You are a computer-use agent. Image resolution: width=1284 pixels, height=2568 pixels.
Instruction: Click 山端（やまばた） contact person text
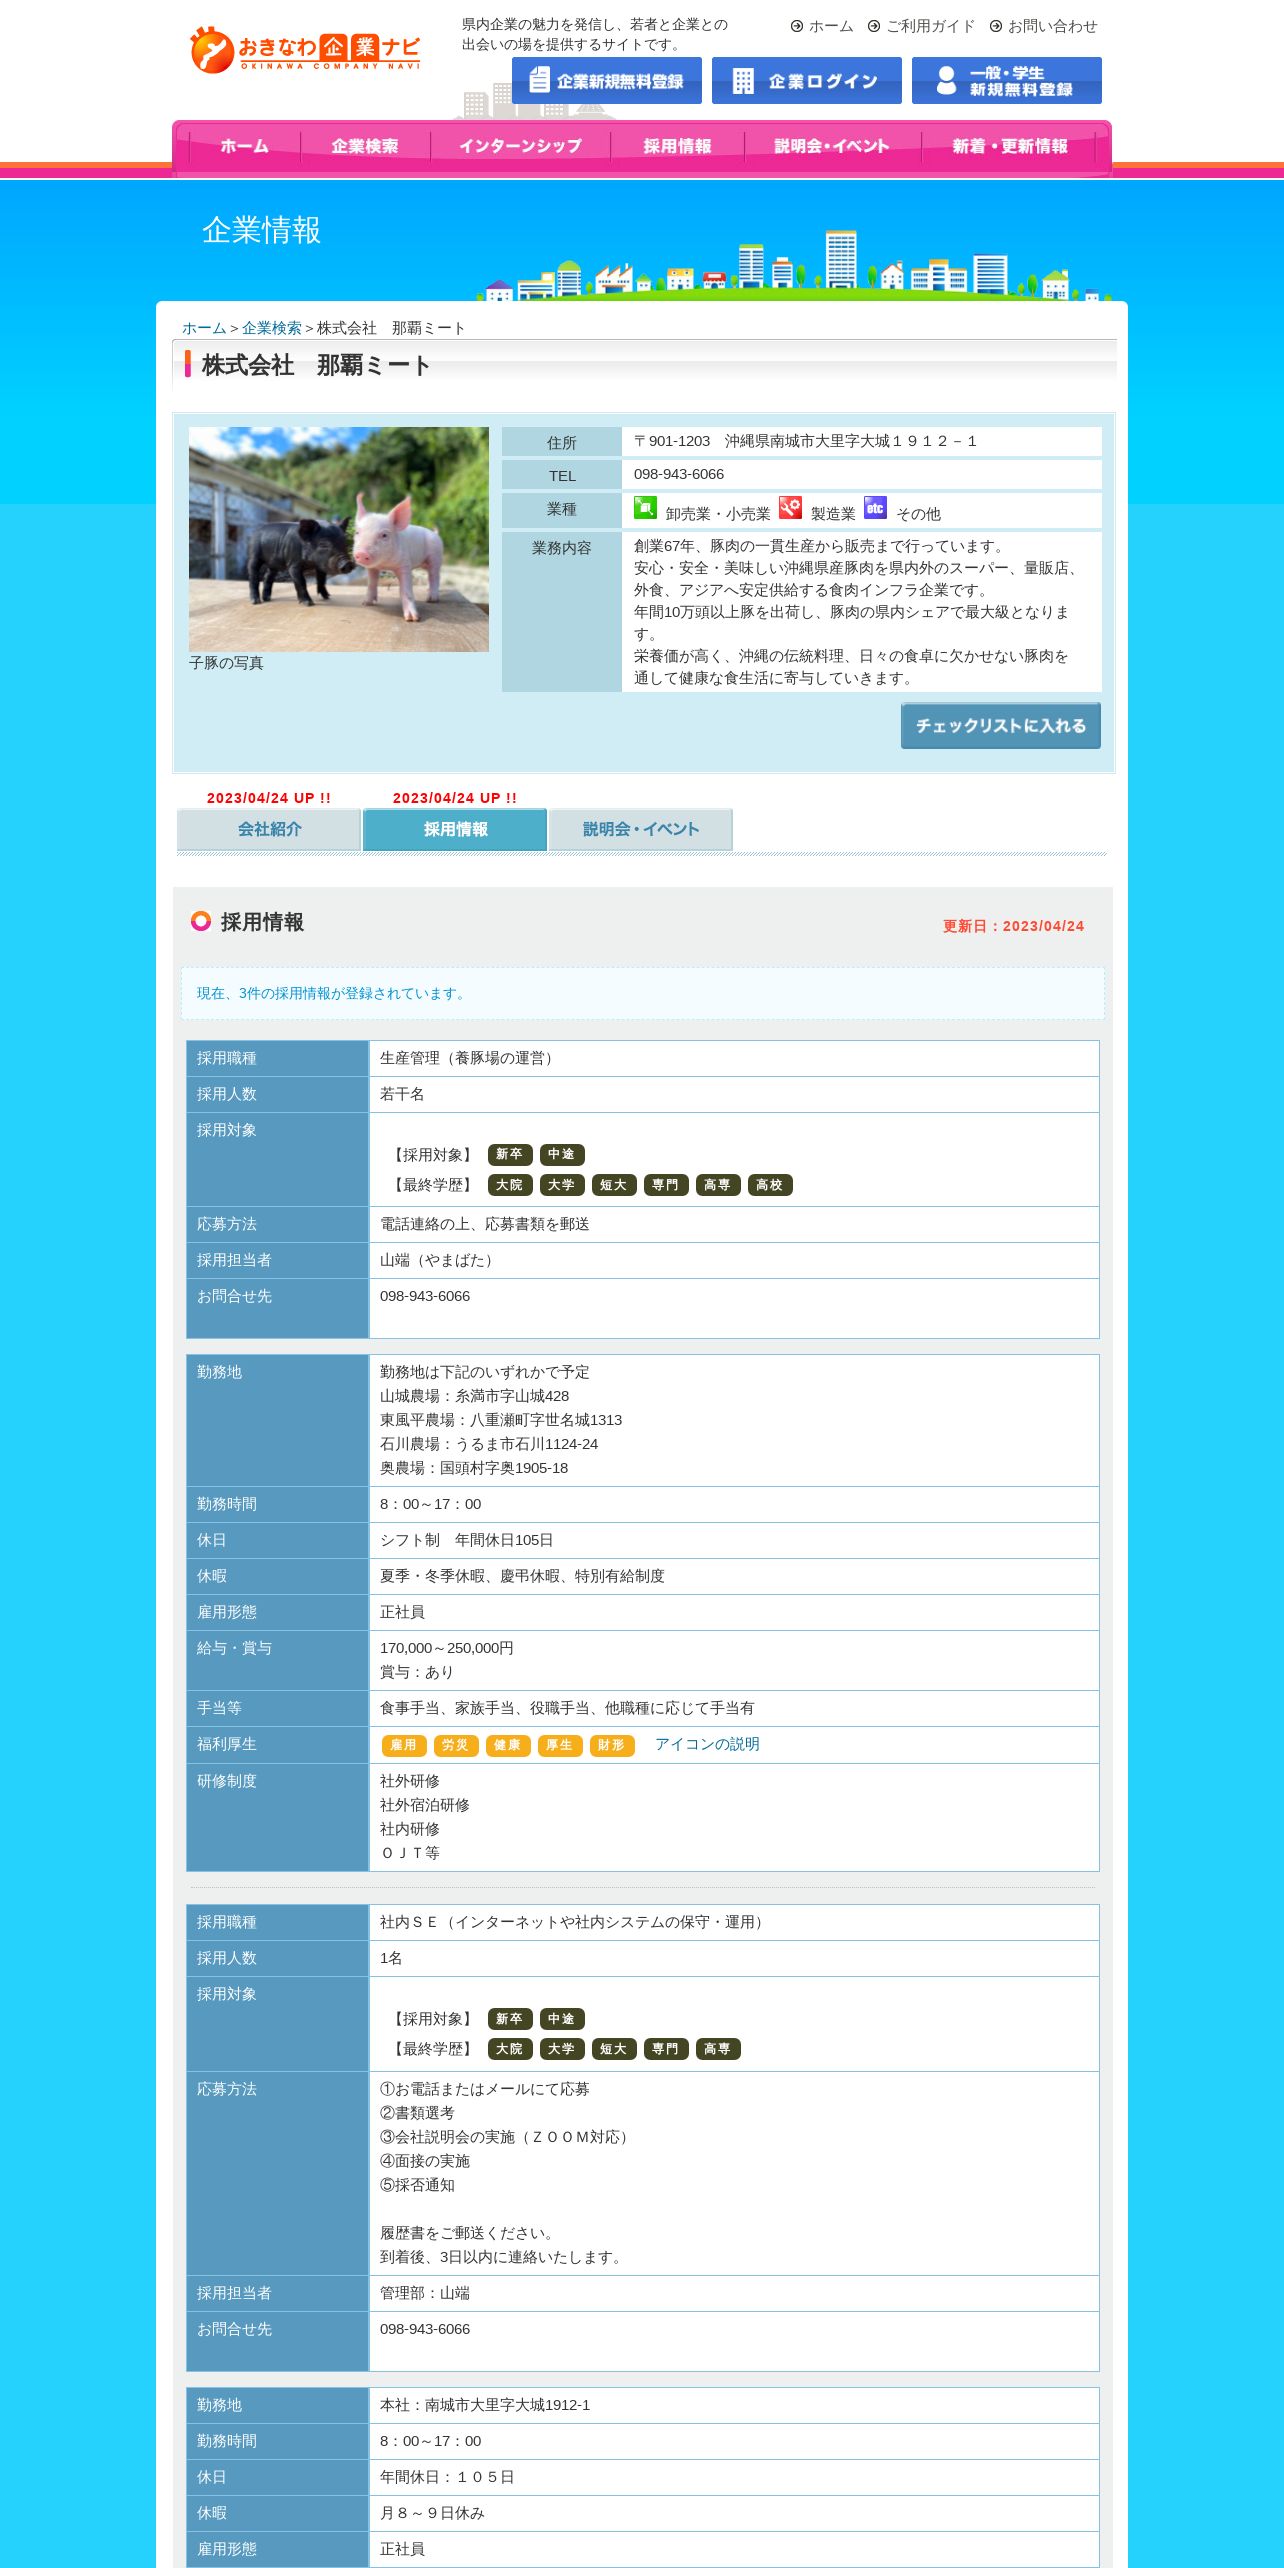pos(440,1260)
